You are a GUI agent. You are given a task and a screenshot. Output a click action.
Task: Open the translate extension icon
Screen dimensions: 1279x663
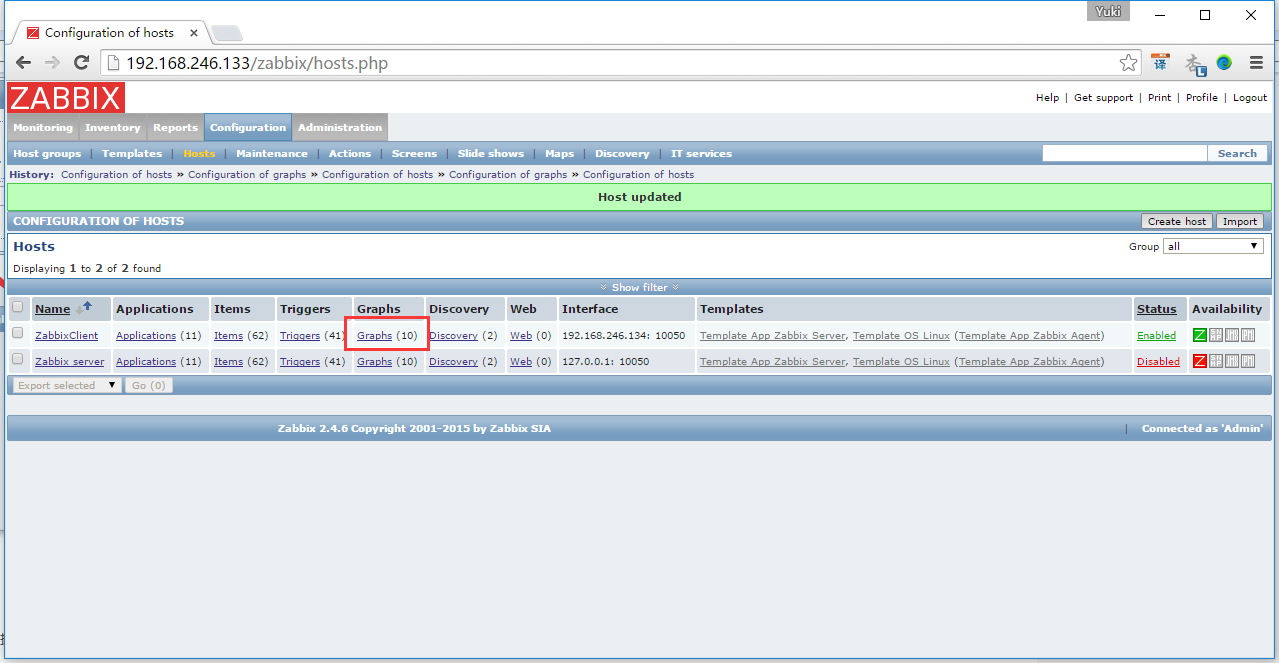coord(1160,62)
